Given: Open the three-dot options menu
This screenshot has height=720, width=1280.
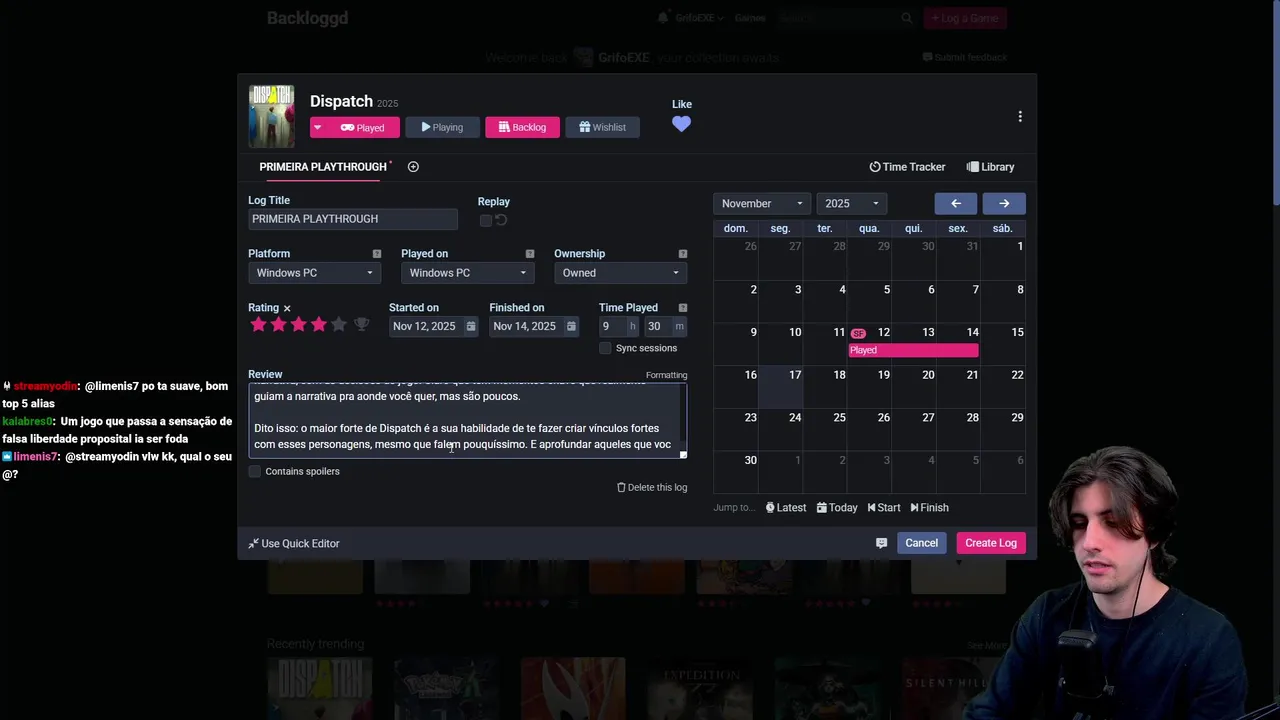Looking at the screenshot, I should point(1020,117).
